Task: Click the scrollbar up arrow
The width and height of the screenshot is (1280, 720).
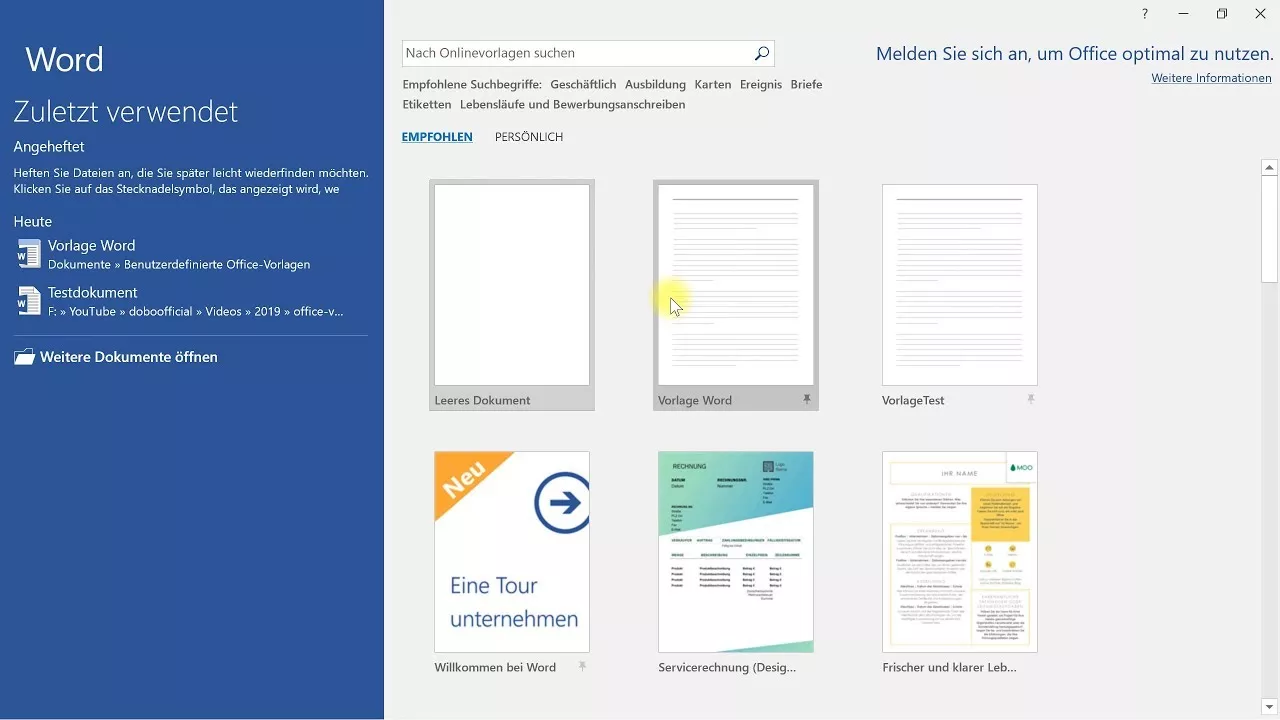Action: tap(1269, 165)
